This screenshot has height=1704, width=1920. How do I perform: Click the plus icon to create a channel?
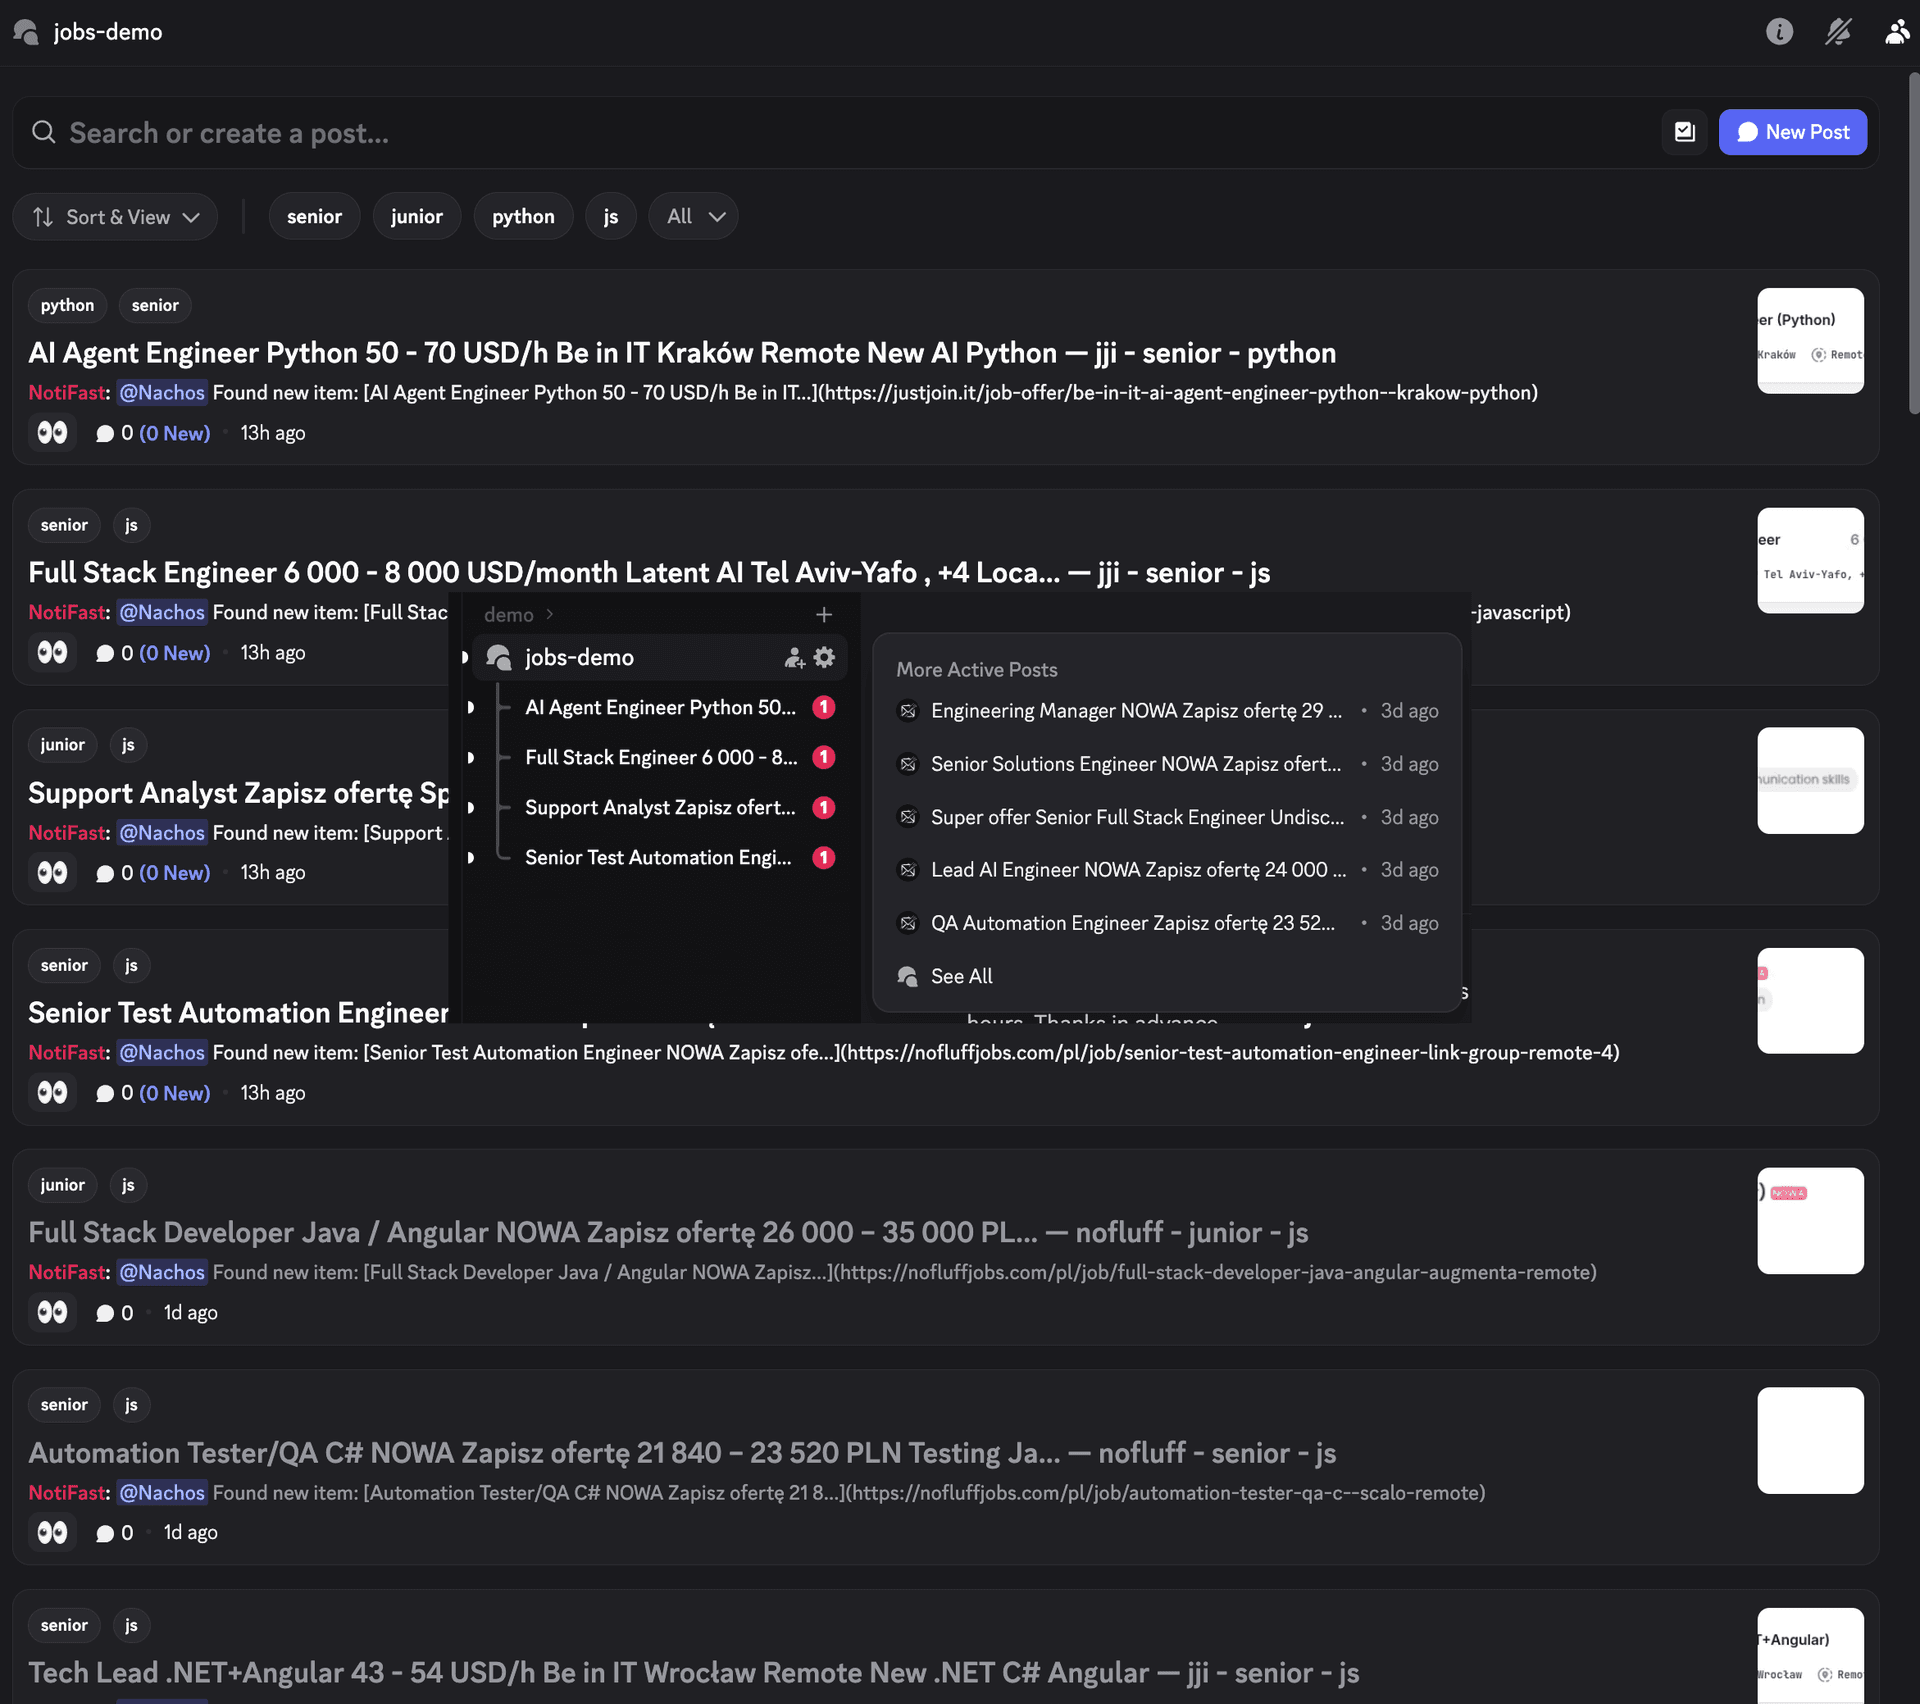click(x=823, y=614)
